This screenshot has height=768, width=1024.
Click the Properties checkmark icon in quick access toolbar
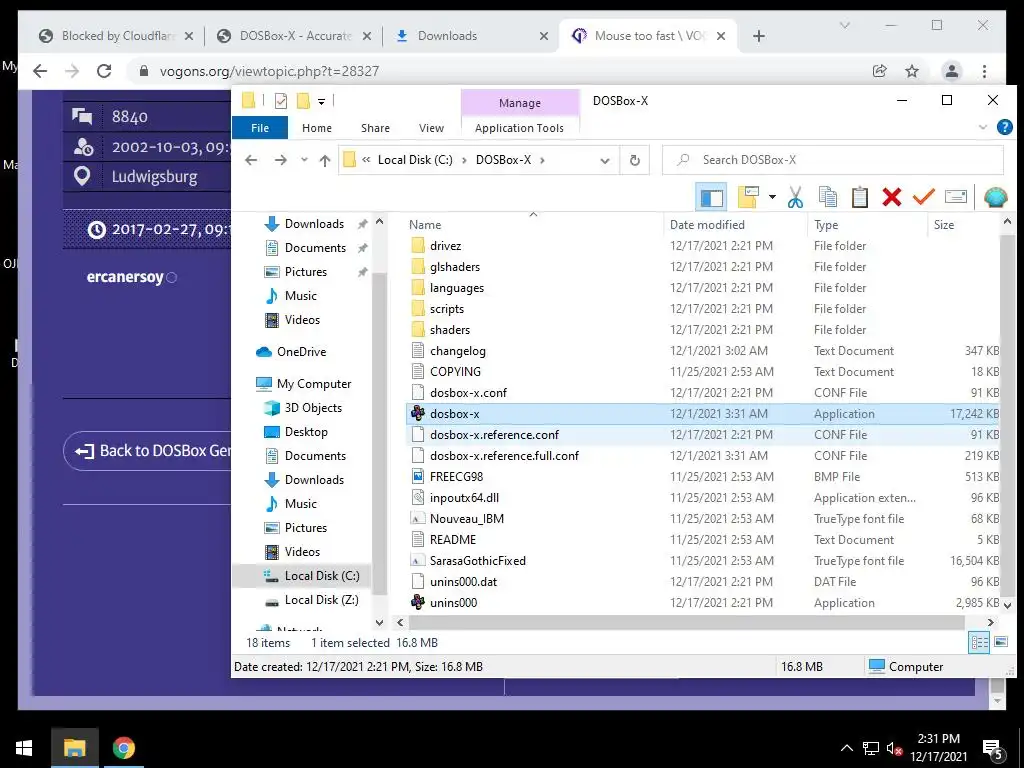pyautogui.click(x=281, y=101)
